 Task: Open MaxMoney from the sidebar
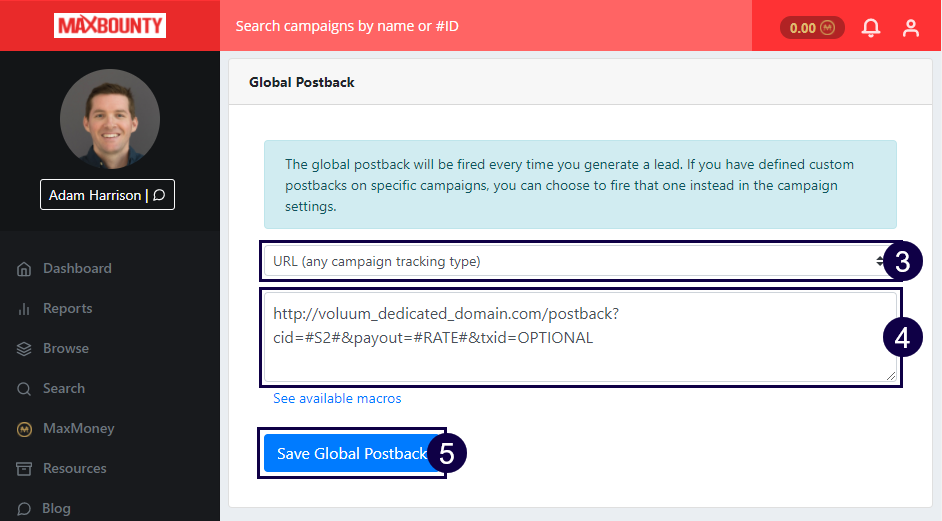pyautogui.click(x=78, y=429)
